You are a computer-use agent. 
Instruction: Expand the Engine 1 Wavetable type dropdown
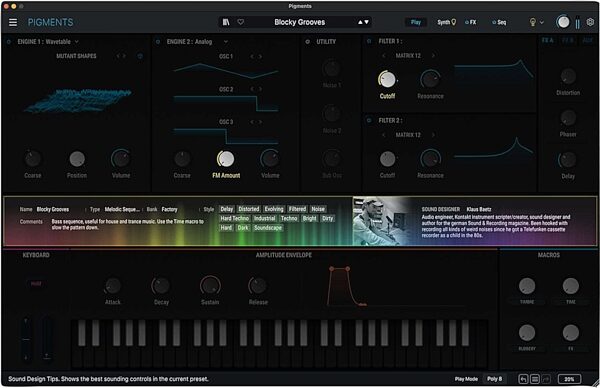click(77, 42)
